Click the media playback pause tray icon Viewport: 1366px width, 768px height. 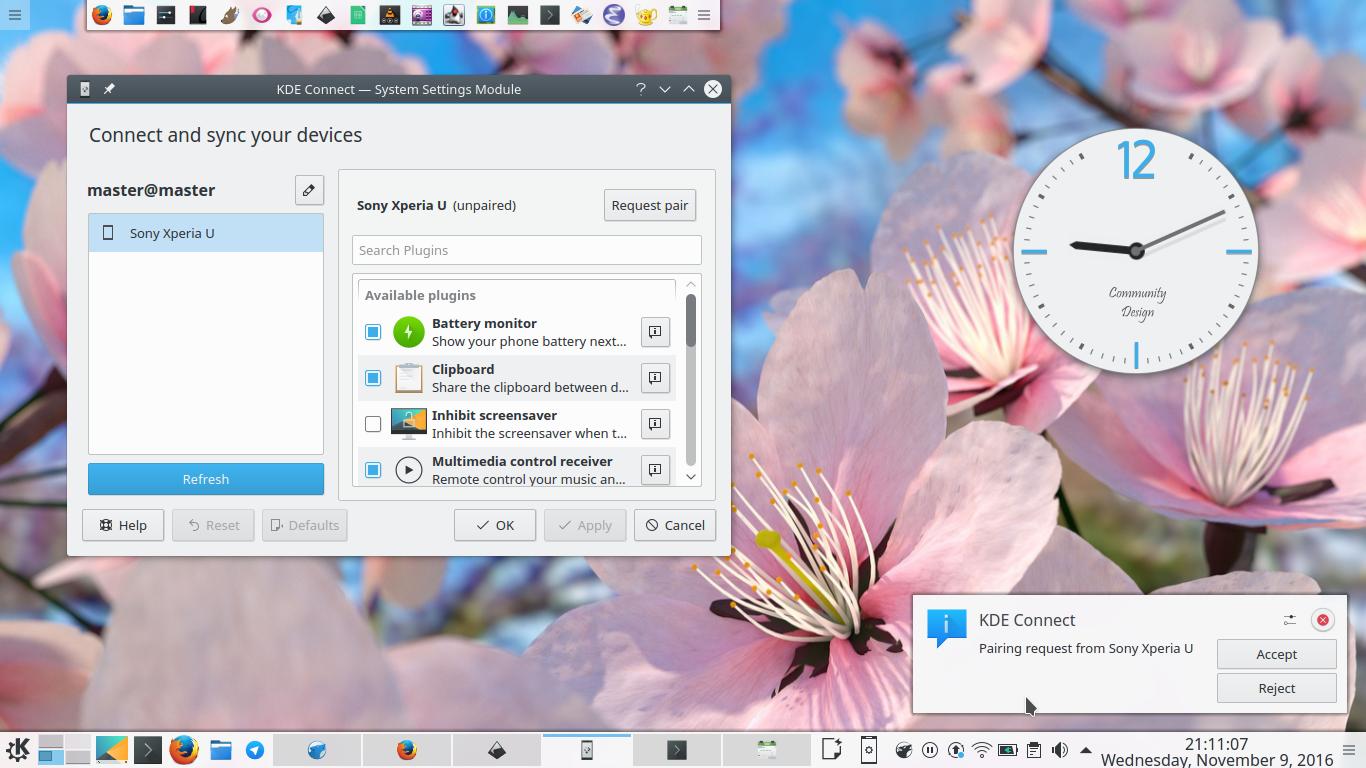[930, 749]
